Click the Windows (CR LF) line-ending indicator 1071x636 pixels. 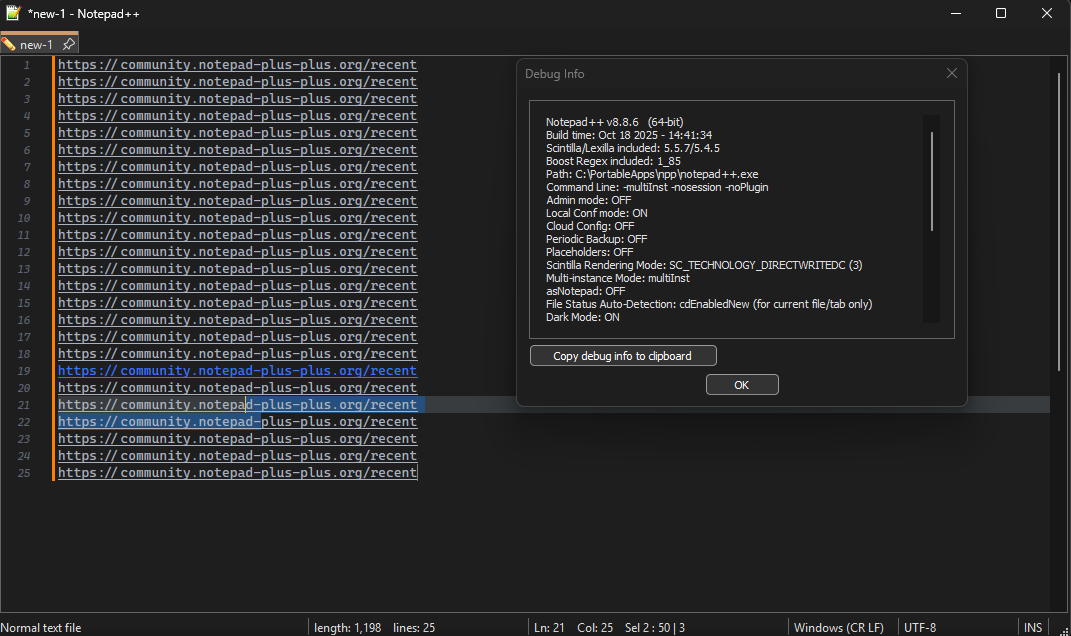click(x=839, y=627)
